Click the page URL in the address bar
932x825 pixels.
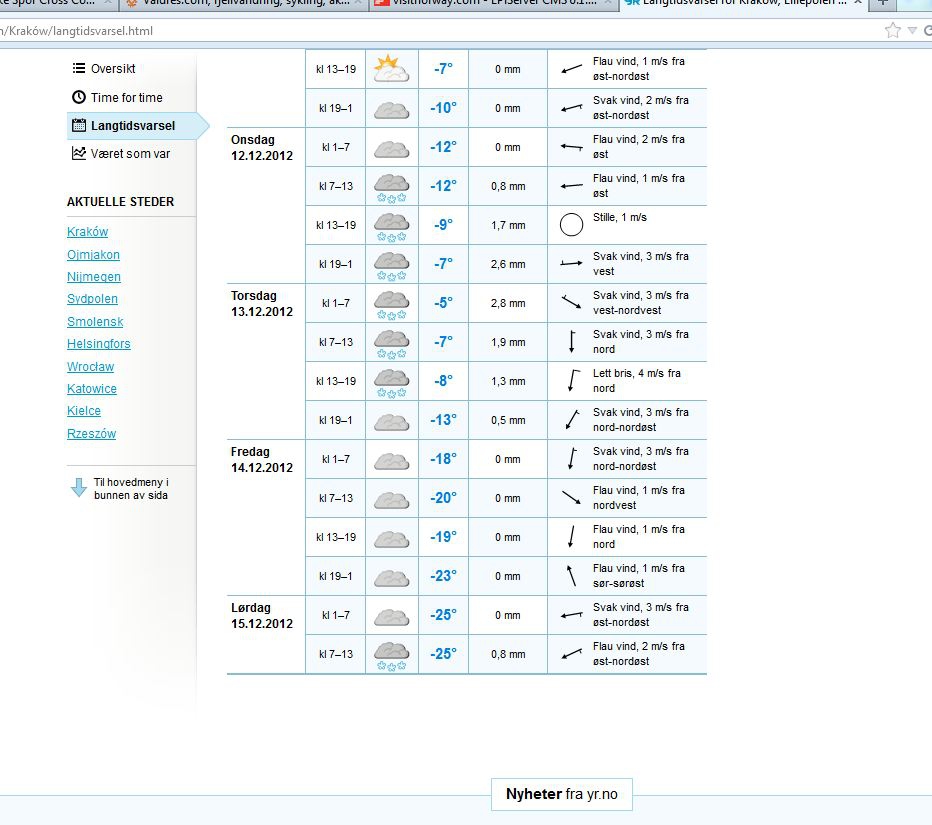(77, 31)
